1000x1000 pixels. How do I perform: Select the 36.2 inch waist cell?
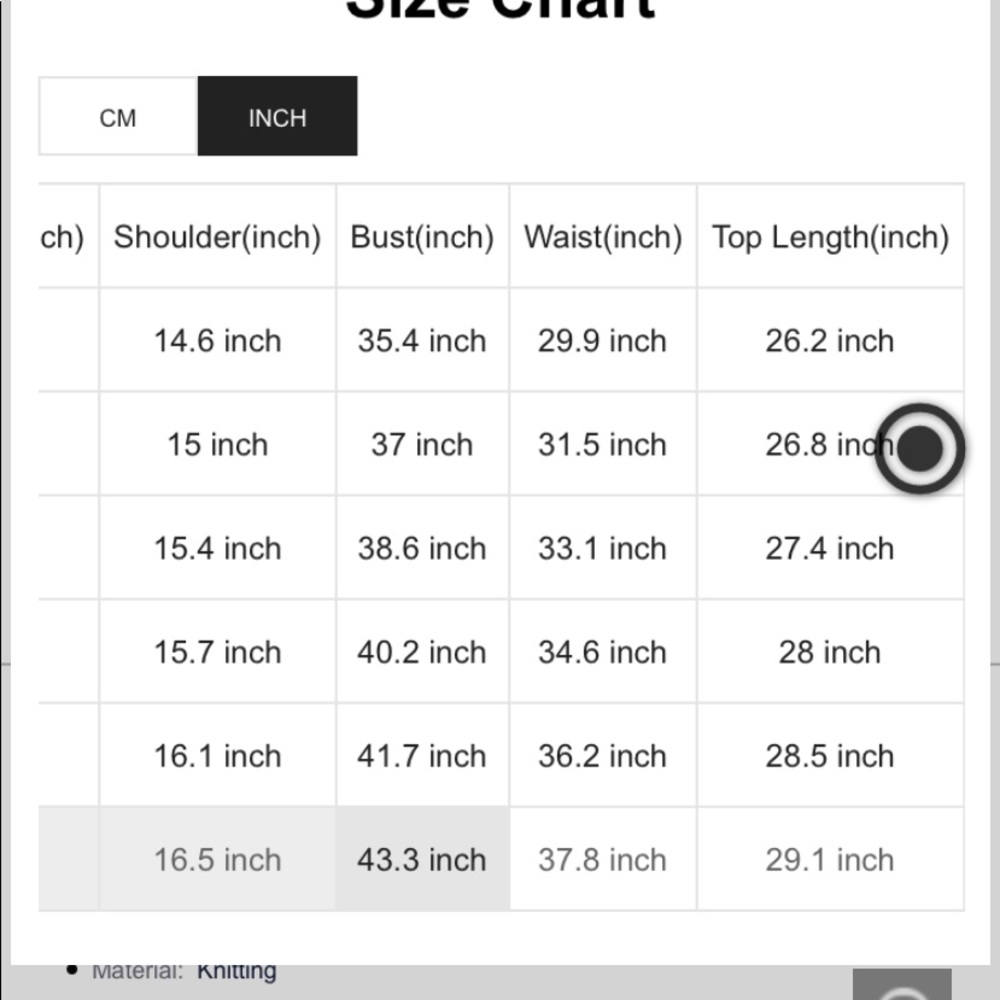(x=603, y=756)
